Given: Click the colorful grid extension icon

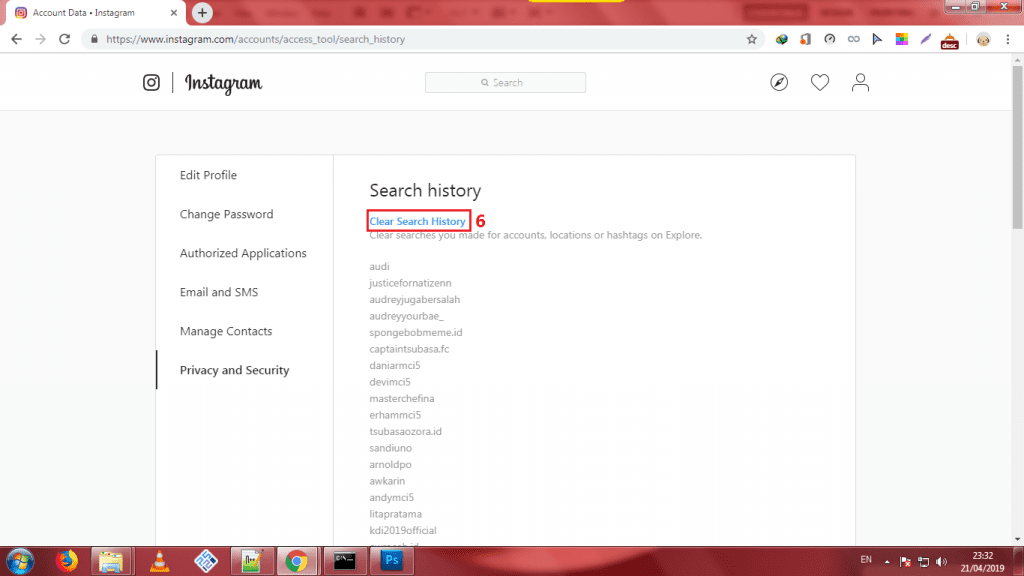Looking at the screenshot, I should (901, 39).
